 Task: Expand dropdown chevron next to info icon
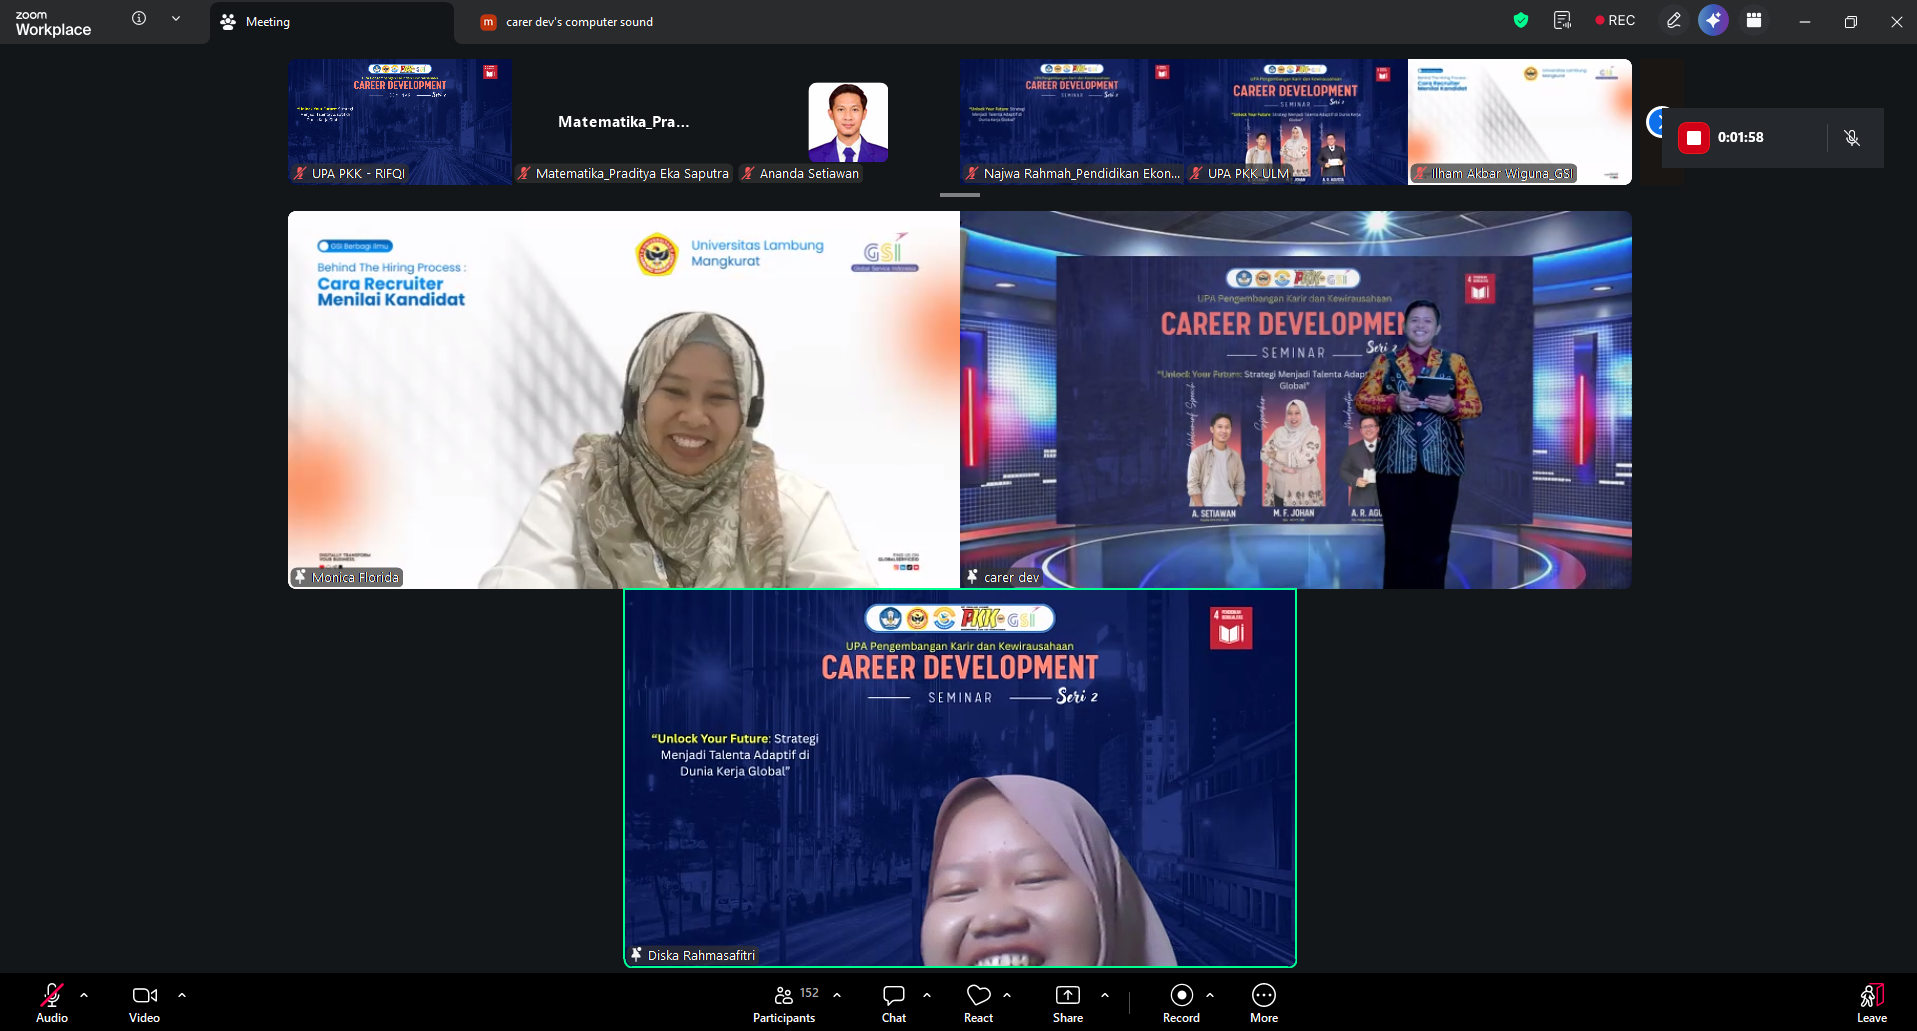coord(176,18)
